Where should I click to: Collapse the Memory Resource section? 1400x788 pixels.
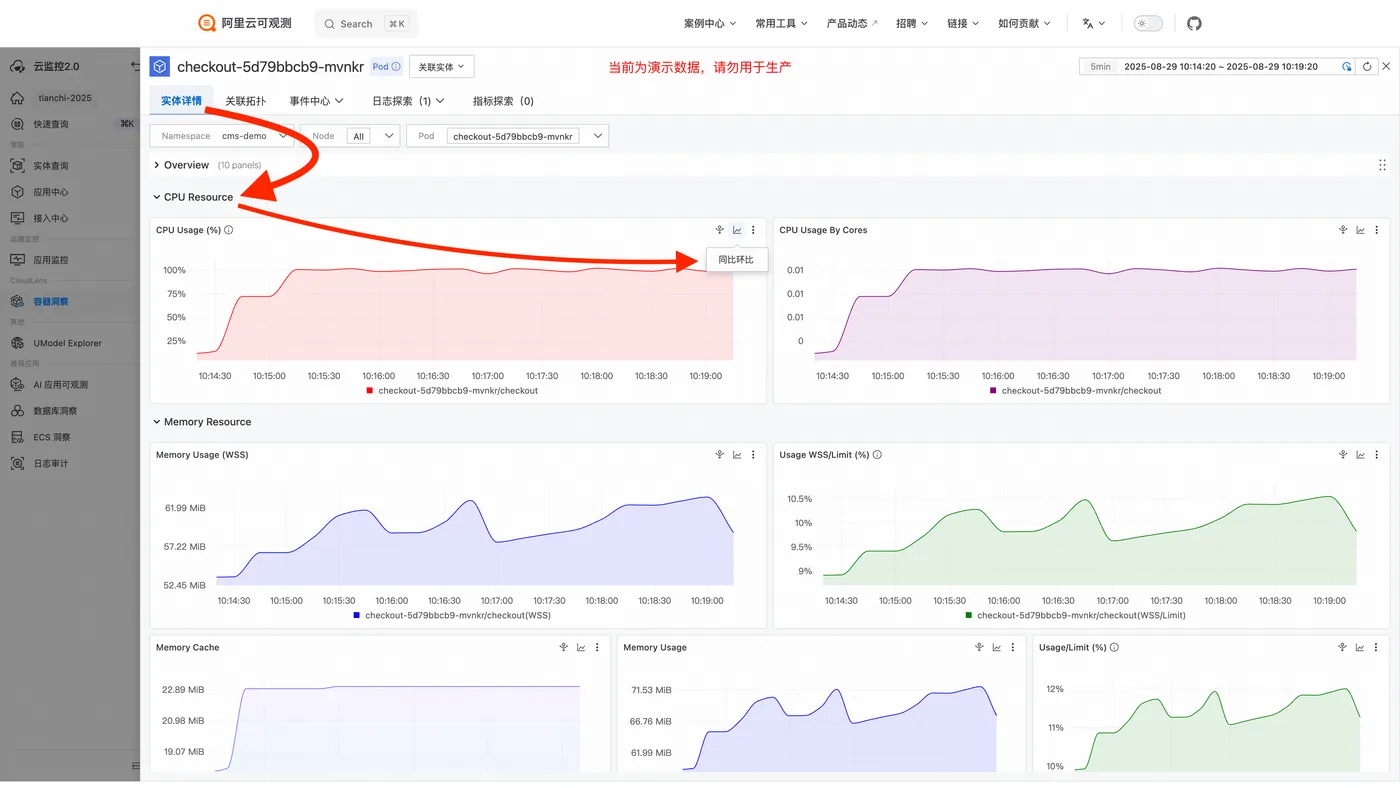pos(202,422)
